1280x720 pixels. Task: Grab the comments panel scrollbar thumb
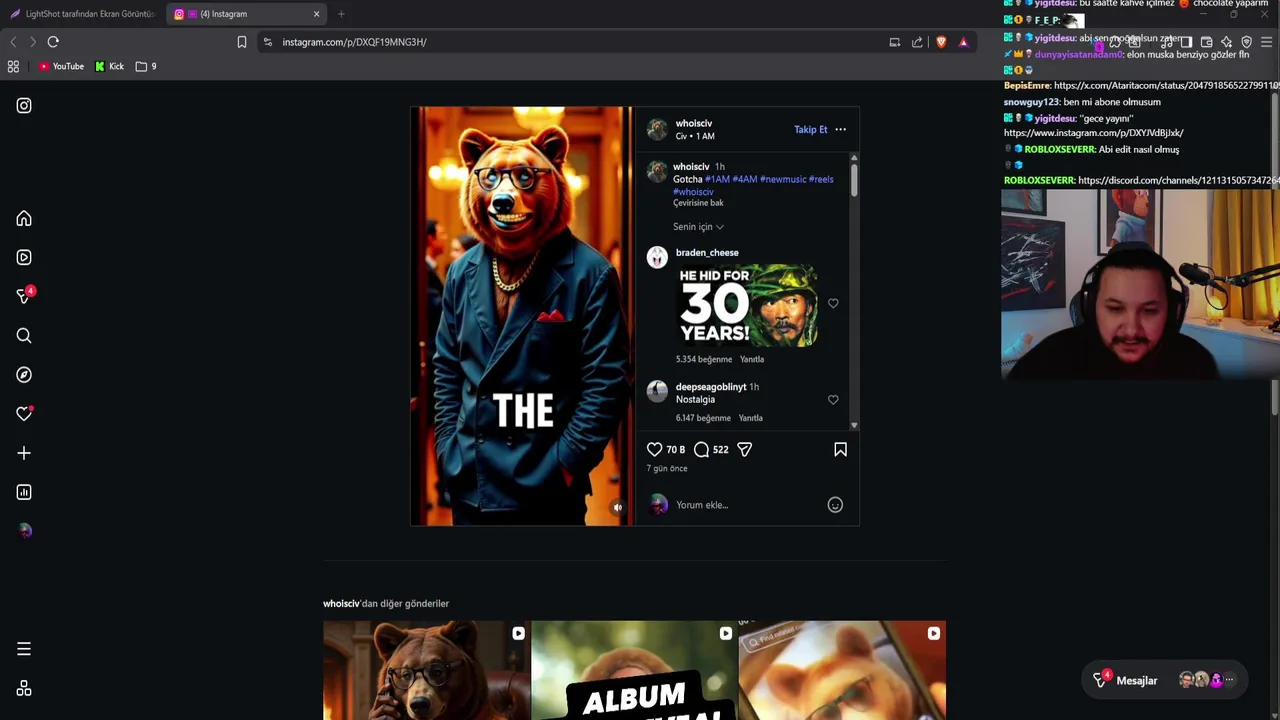[x=854, y=178]
